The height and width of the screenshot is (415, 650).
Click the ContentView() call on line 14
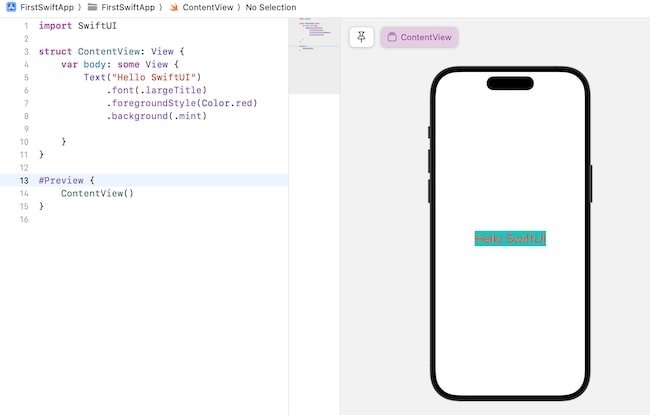(97, 194)
